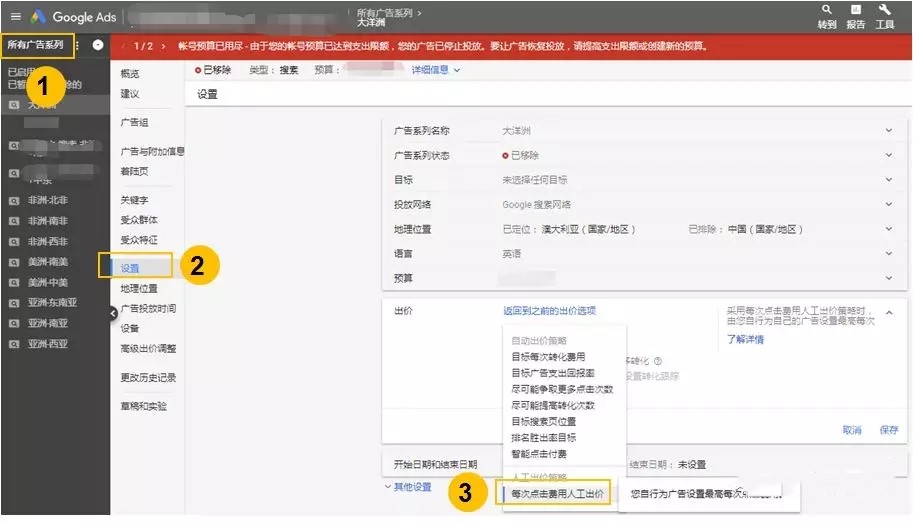
Task: Expand the 其他设置 section
Action: pos(408,487)
